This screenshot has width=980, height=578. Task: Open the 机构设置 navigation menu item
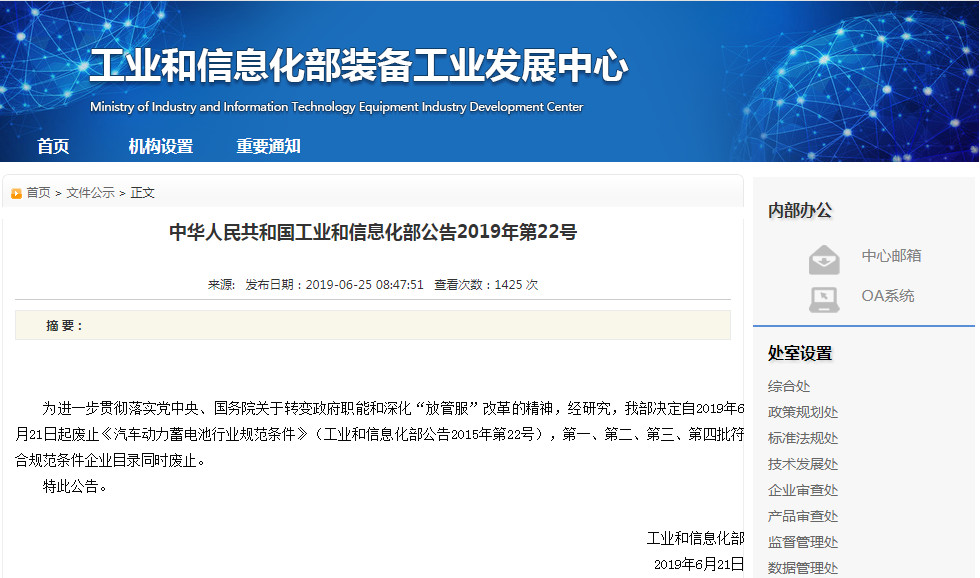[161, 146]
